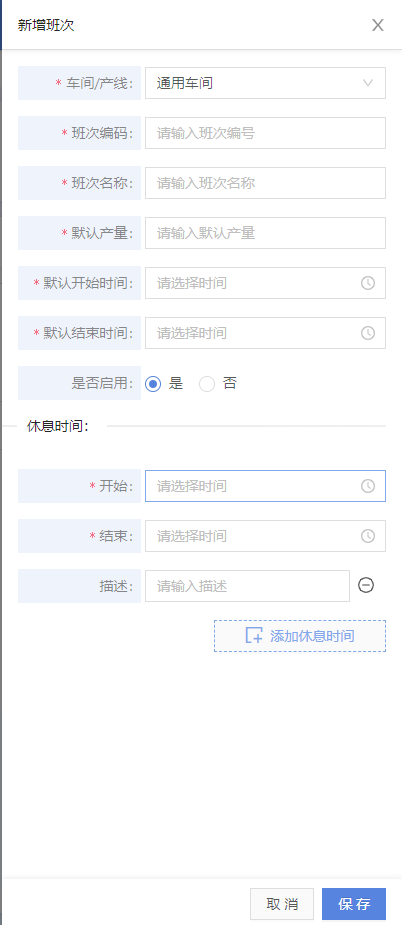Select the 否 radio option
This screenshot has height=925, width=402.
207,384
